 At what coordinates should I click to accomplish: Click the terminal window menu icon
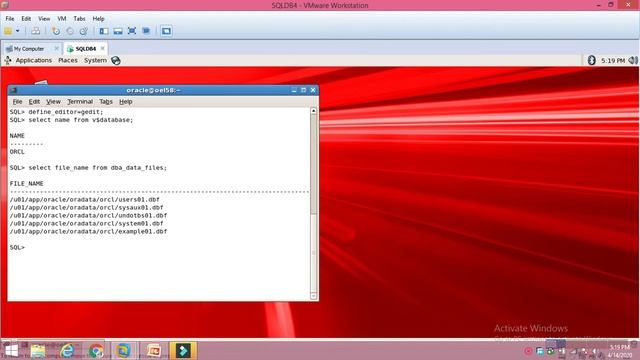tap(13, 90)
